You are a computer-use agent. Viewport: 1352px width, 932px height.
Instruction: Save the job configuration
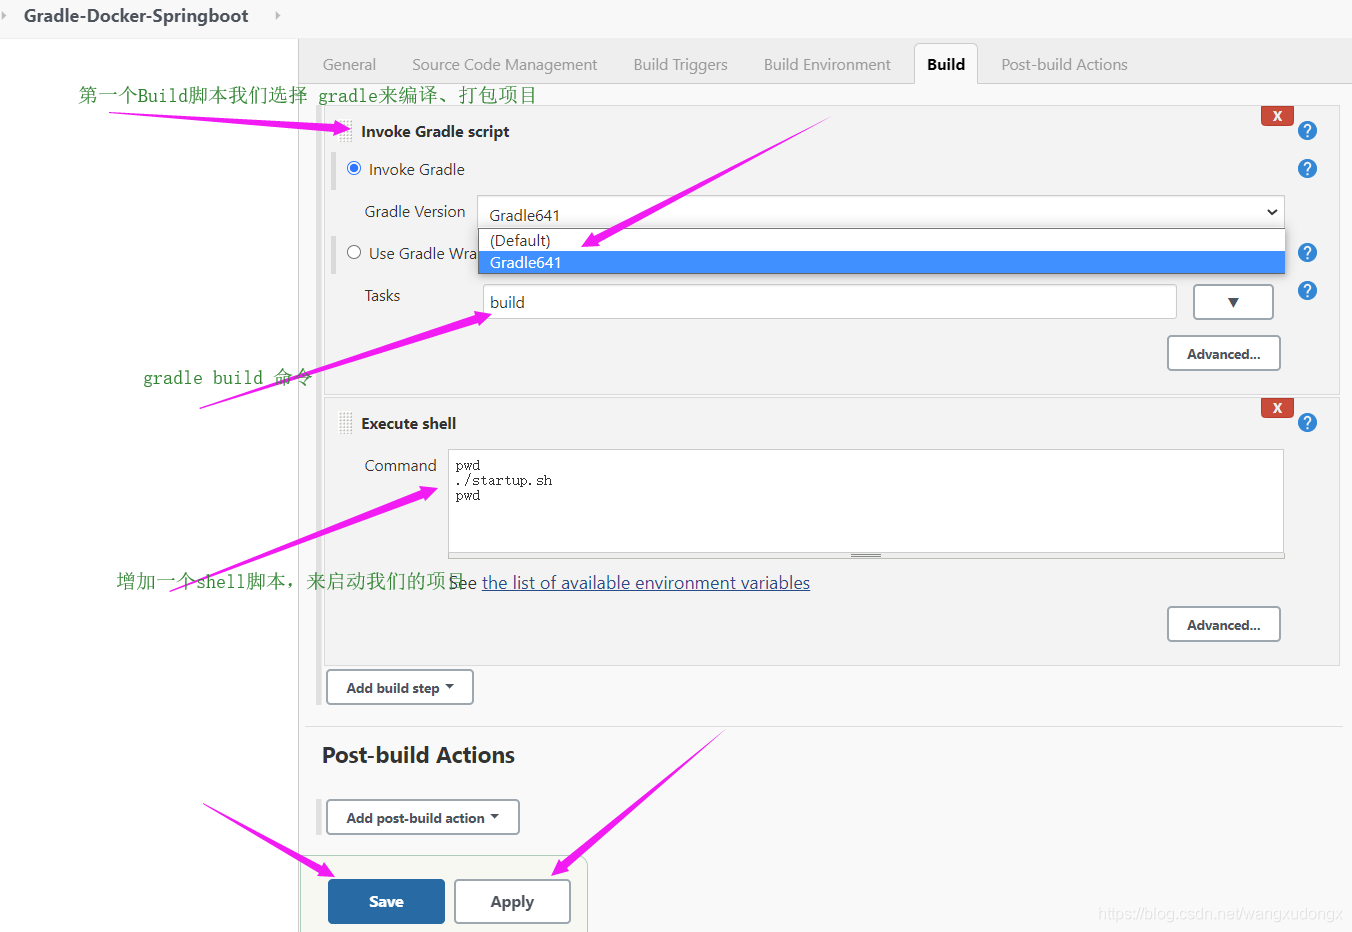[386, 901]
